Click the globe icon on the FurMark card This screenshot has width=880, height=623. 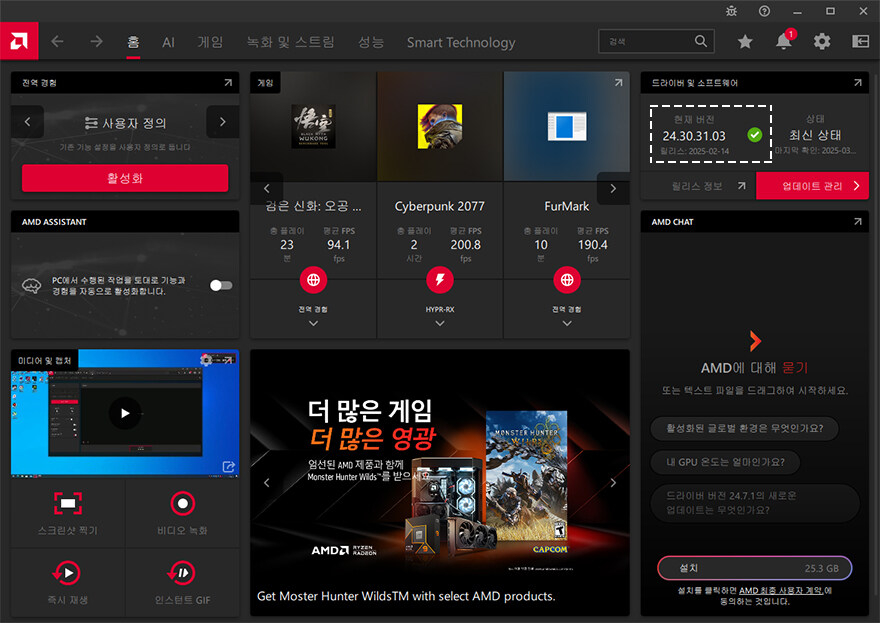(566, 281)
